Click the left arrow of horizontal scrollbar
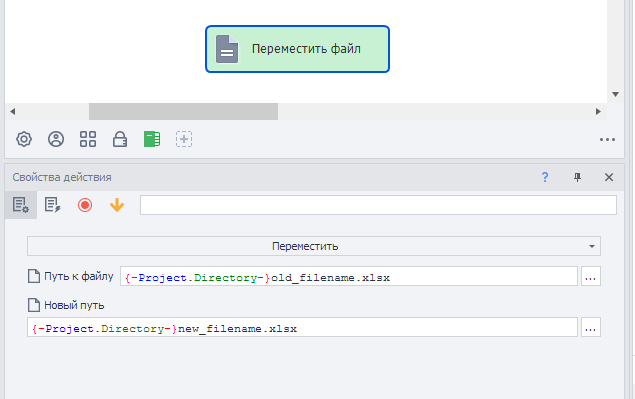This screenshot has height=399, width=635. coord(13,111)
